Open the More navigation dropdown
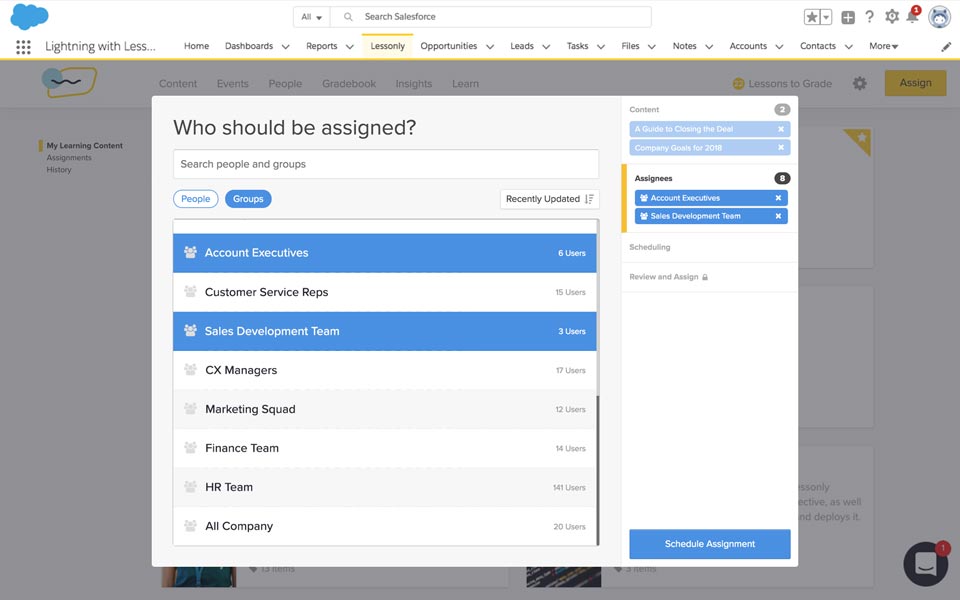This screenshot has width=960, height=600. (x=883, y=46)
